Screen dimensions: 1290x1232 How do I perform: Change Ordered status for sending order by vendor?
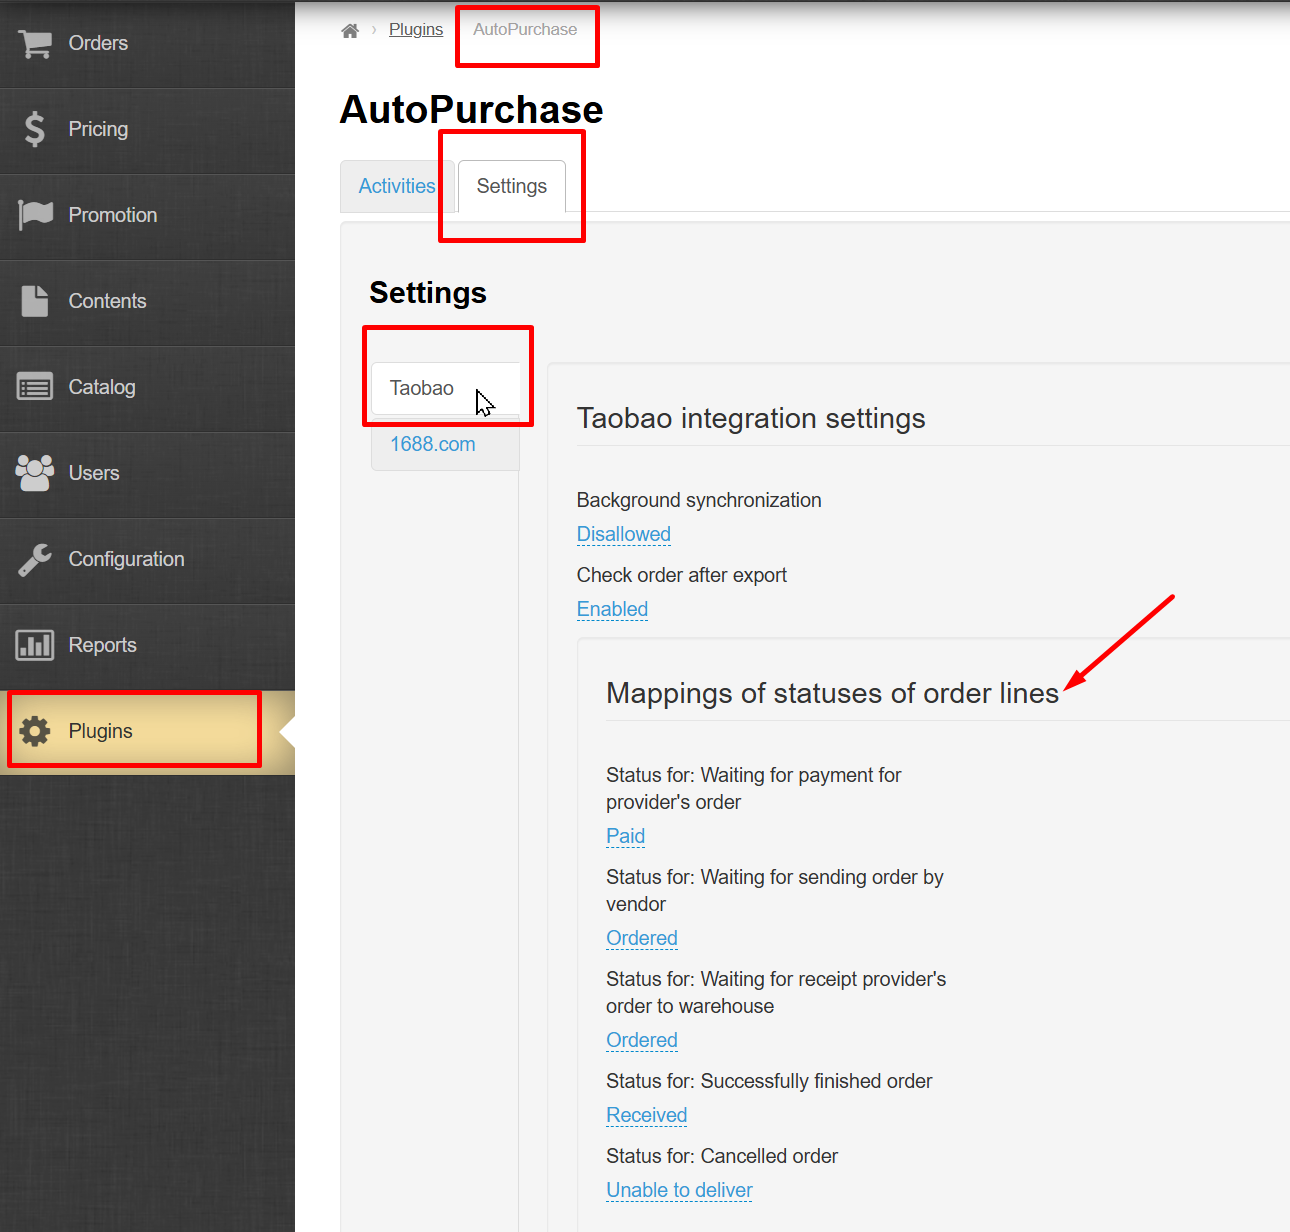pyautogui.click(x=641, y=938)
